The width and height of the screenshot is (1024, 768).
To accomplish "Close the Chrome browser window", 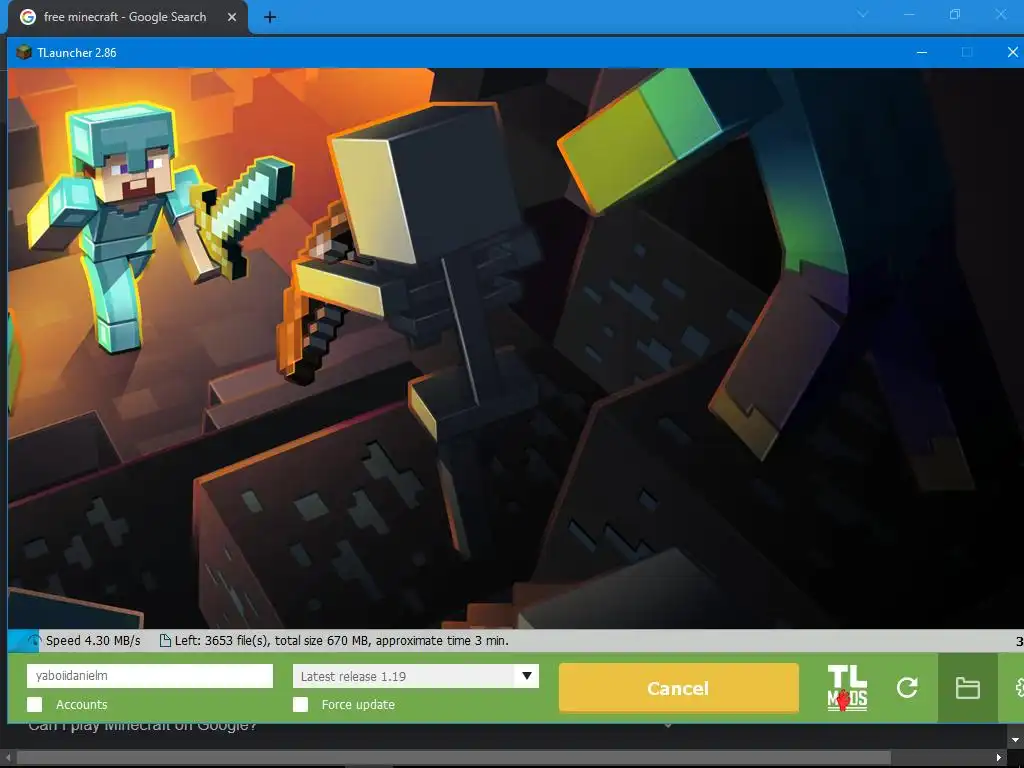I will tap(1000, 14).
